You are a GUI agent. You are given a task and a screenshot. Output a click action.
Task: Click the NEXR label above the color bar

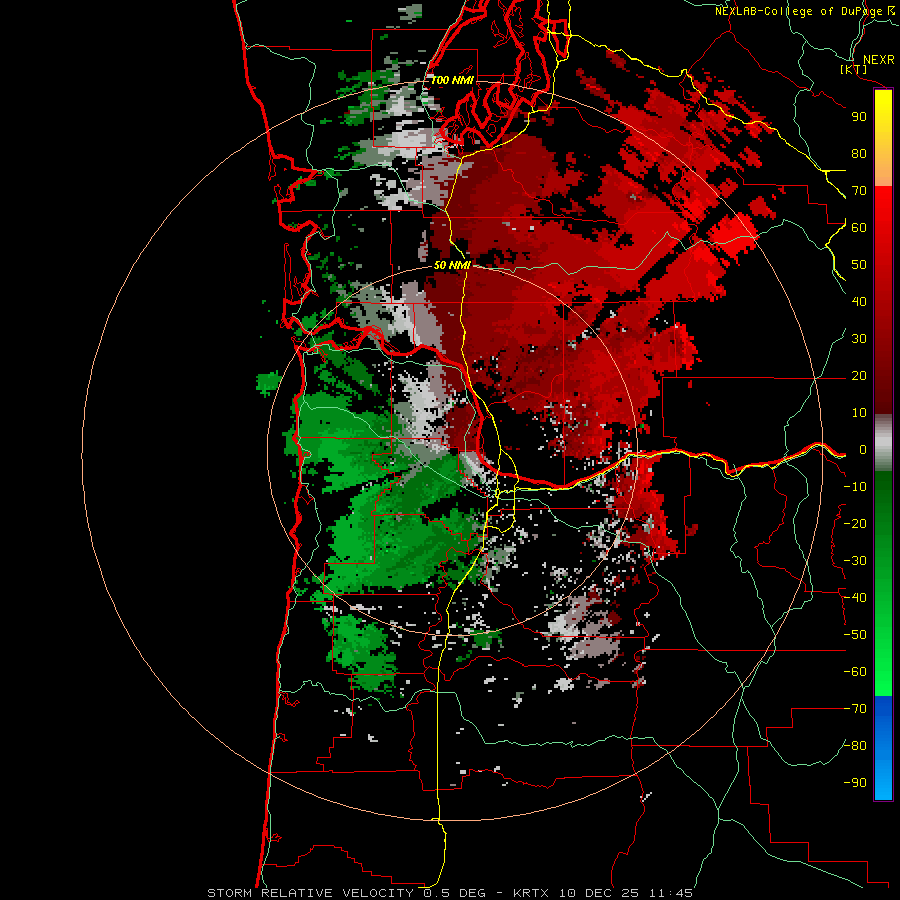(x=879, y=60)
